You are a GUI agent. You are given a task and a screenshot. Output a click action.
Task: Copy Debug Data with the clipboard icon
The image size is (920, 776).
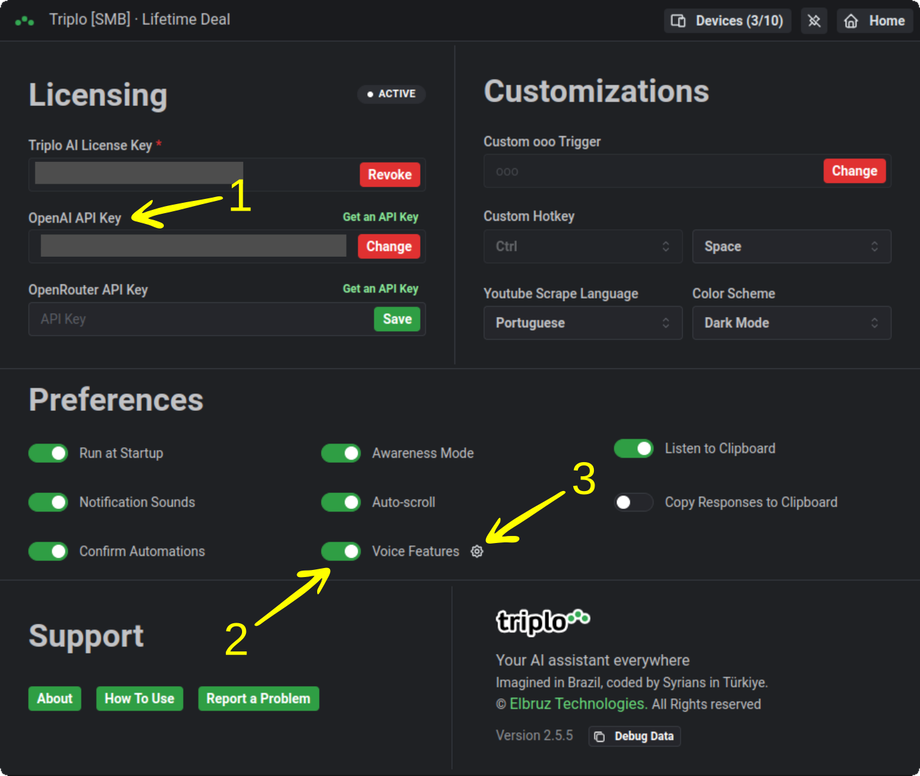coord(600,736)
